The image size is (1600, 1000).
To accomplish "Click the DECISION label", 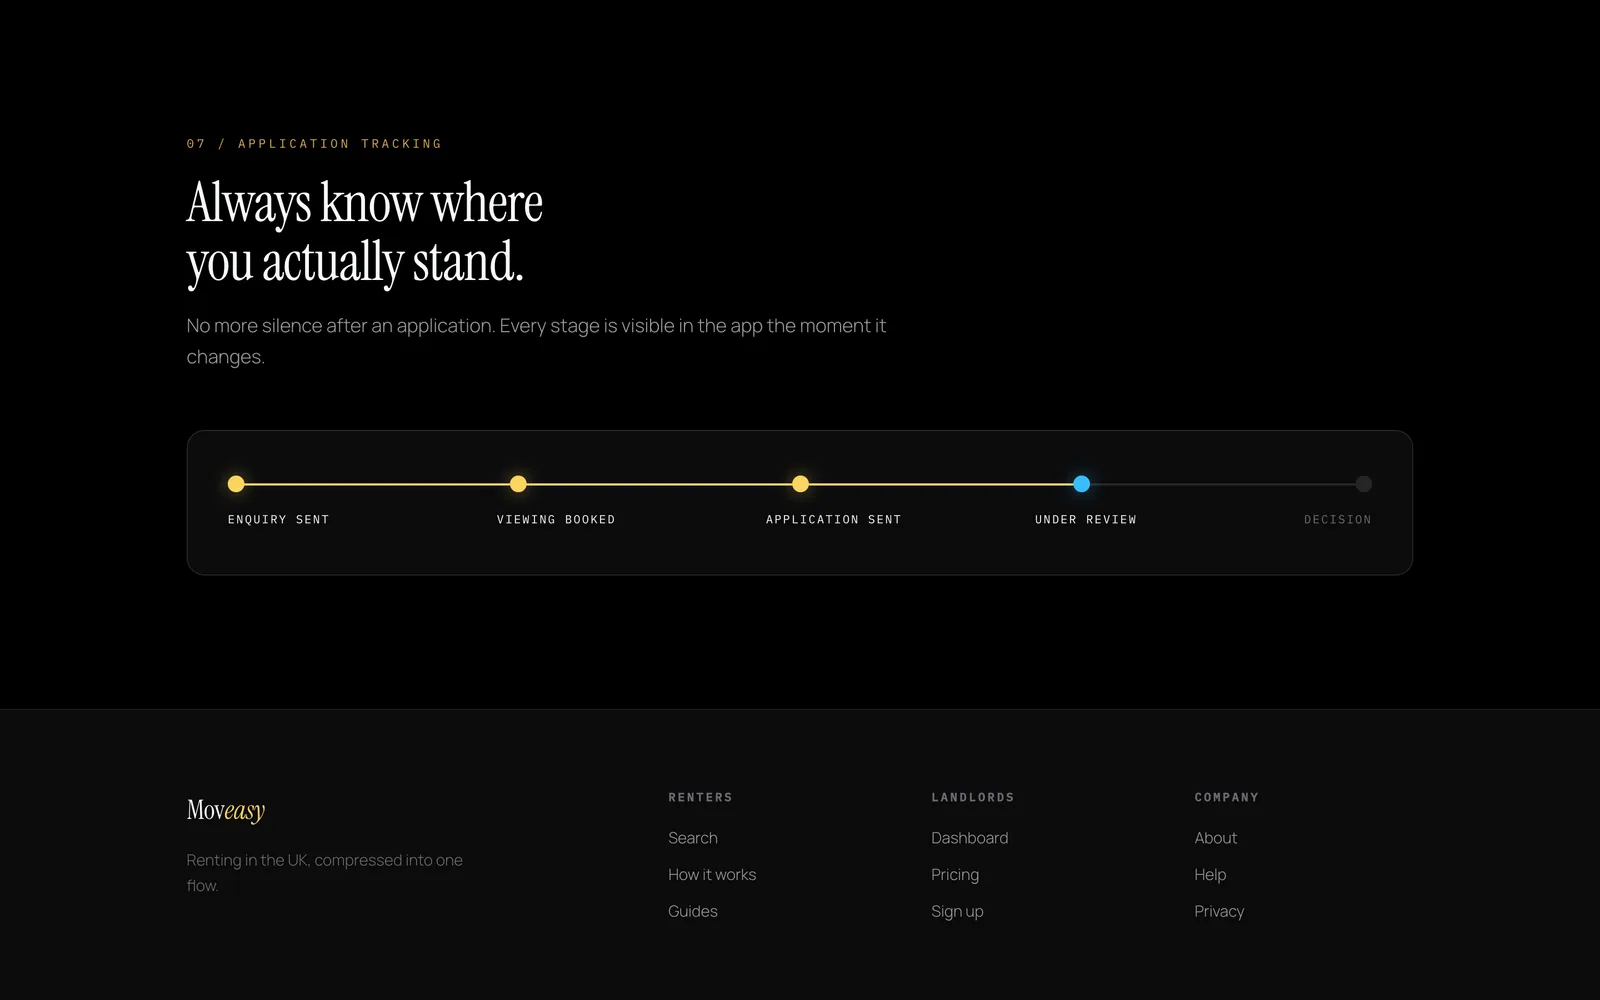I will point(1338,520).
